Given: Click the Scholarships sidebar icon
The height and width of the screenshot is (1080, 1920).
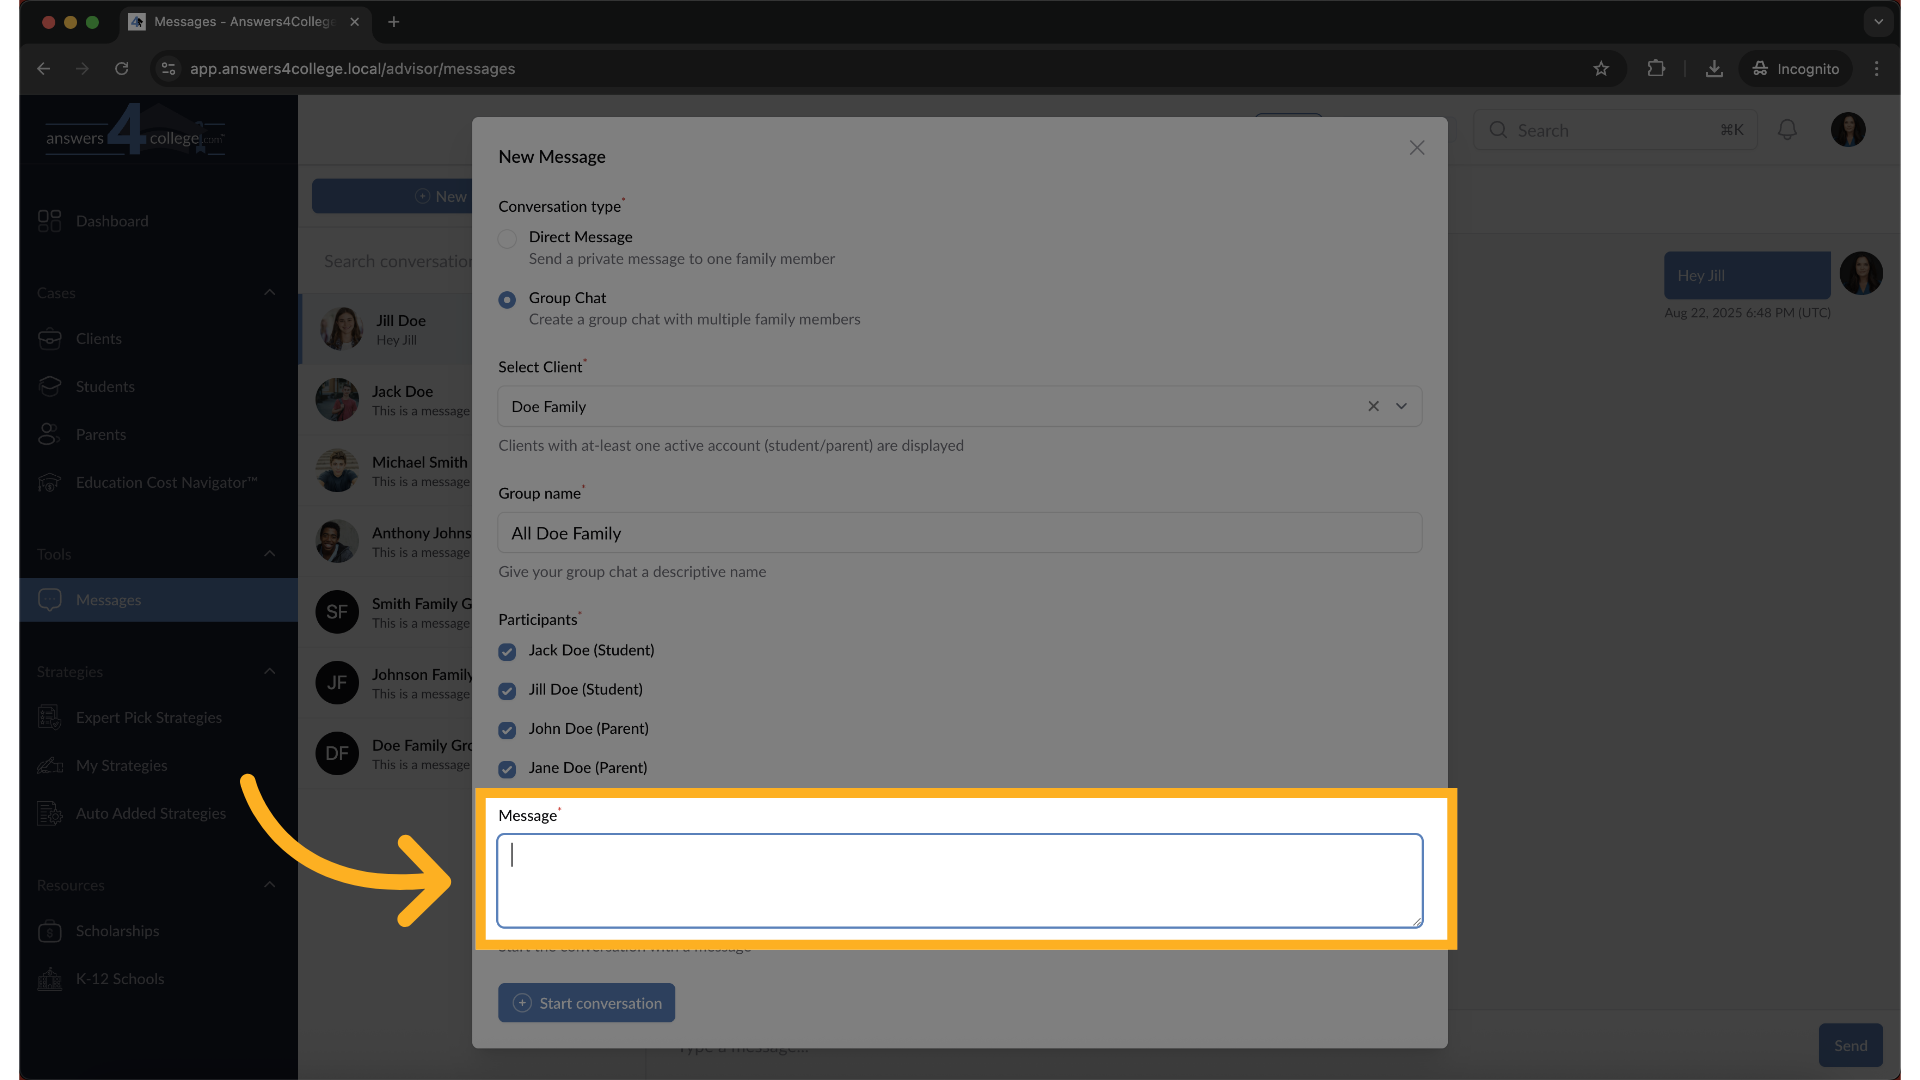Looking at the screenshot, I should point(49,931).
